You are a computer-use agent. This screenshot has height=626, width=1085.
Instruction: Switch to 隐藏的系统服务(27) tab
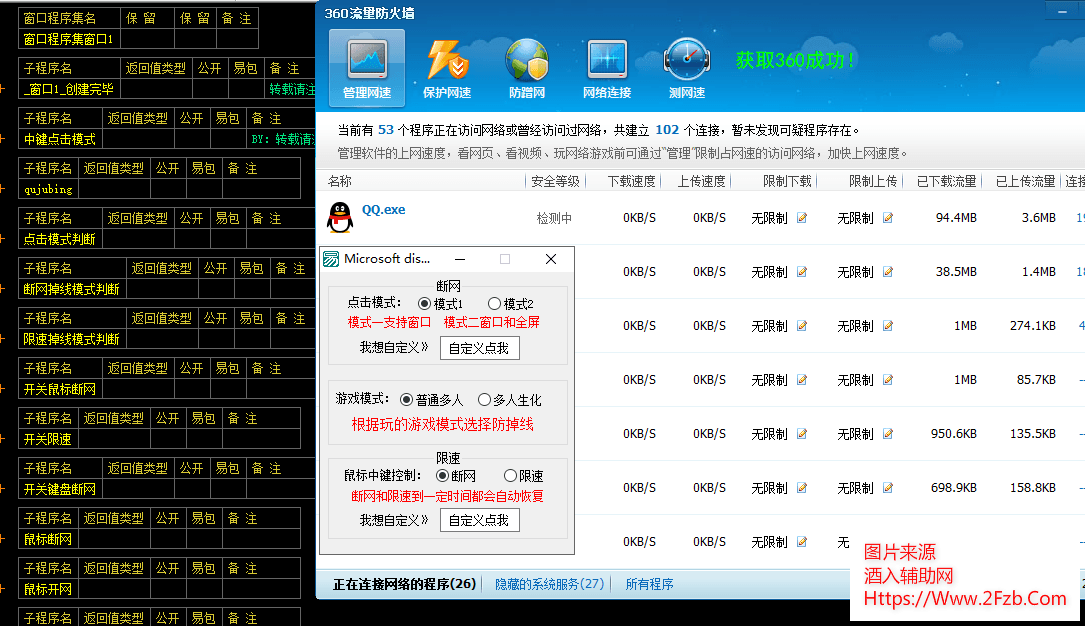coord(550,584)
